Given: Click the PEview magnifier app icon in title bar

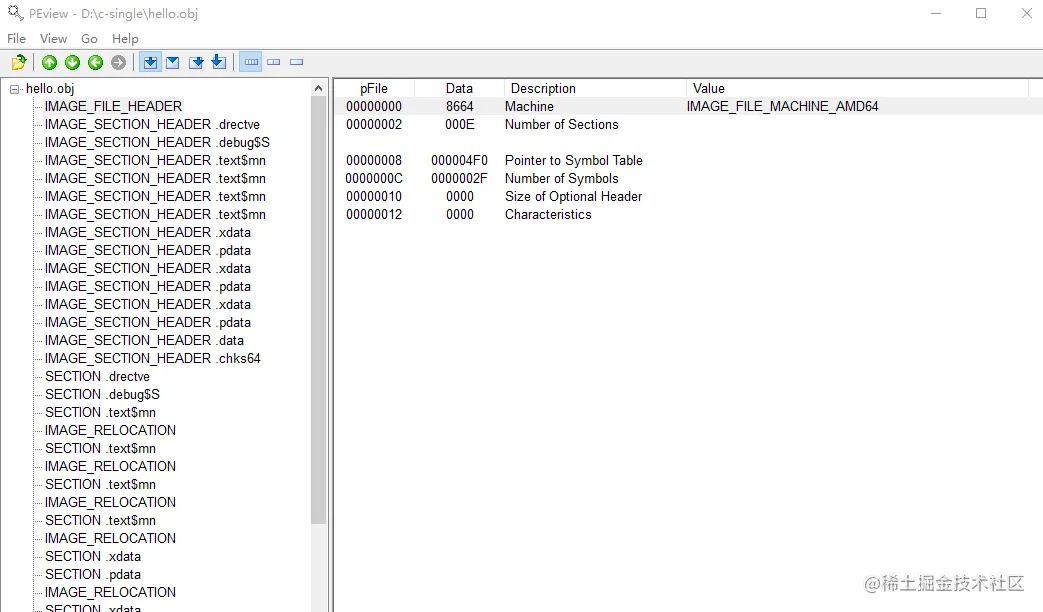Looking at the screenshot, I should [x=15, y=13].
